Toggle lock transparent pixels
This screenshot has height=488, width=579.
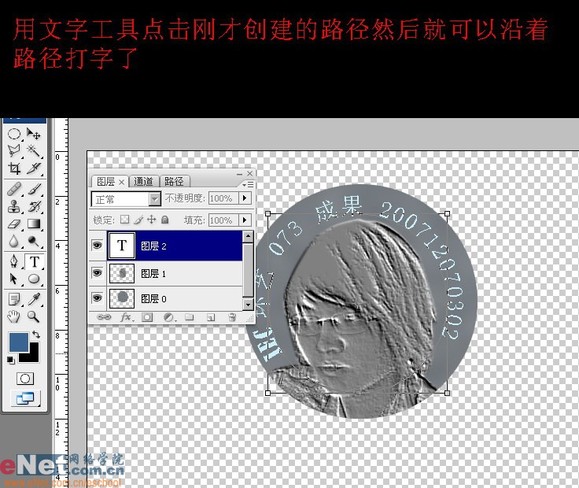(125, 220)
